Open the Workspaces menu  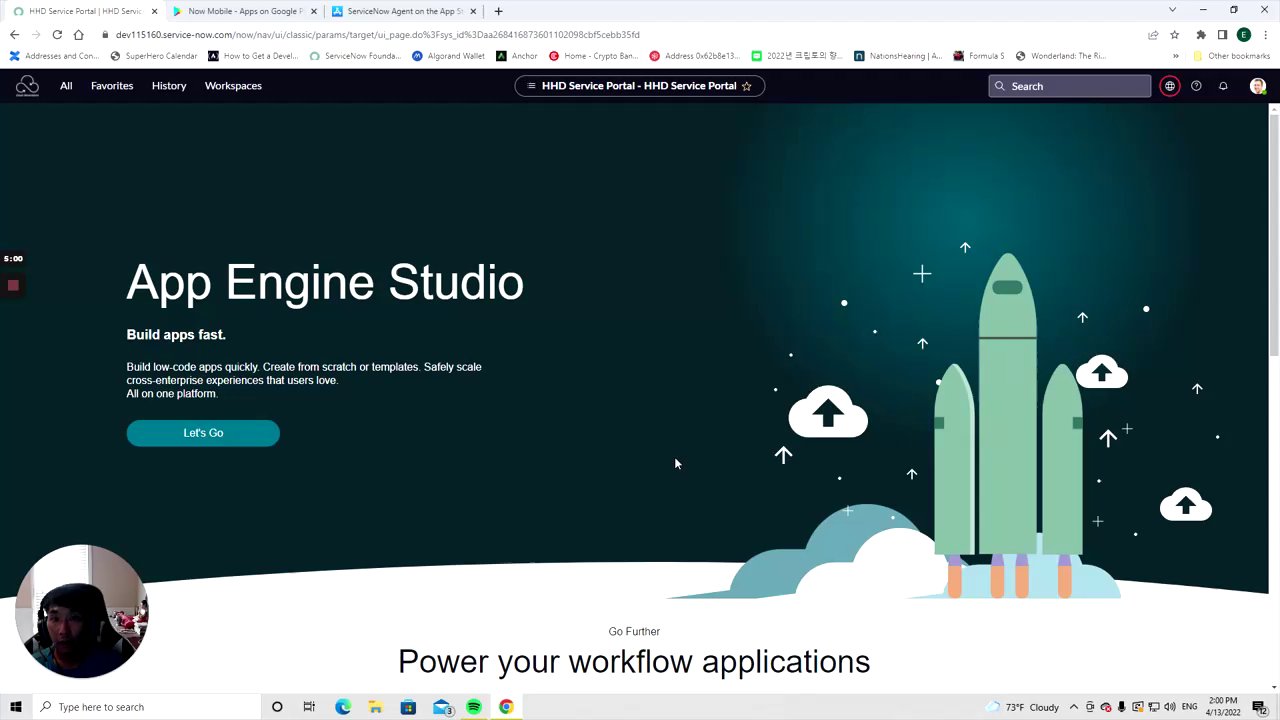[x=233, y=86]
